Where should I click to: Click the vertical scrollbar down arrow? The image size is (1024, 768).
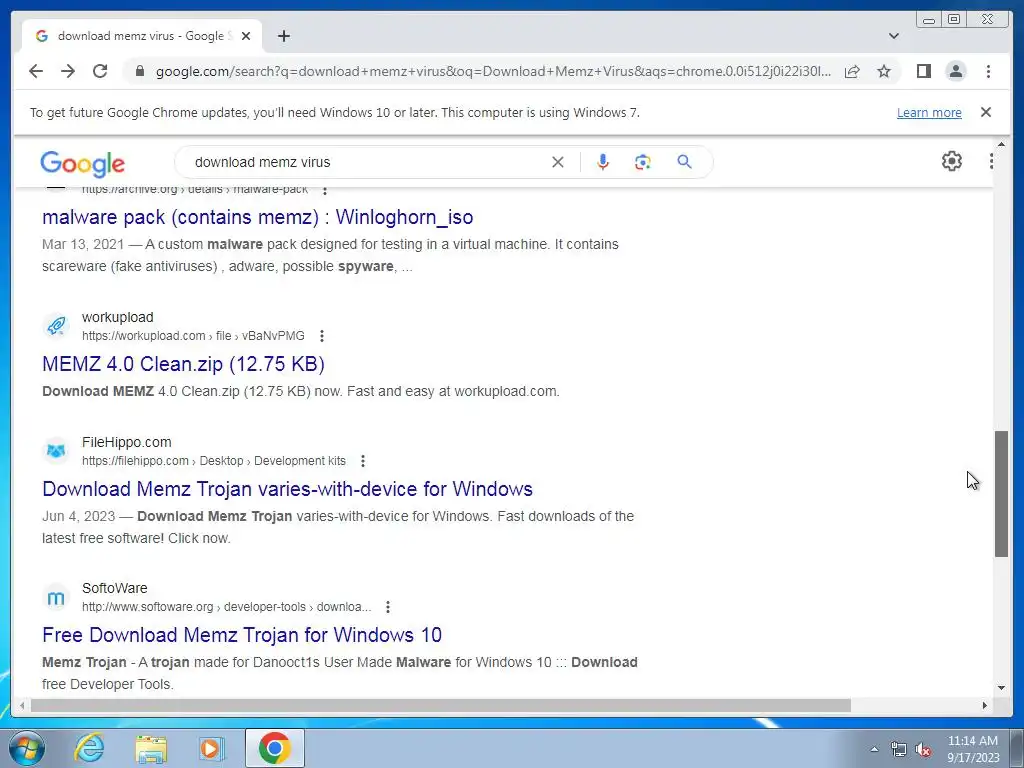(1001, 688)
